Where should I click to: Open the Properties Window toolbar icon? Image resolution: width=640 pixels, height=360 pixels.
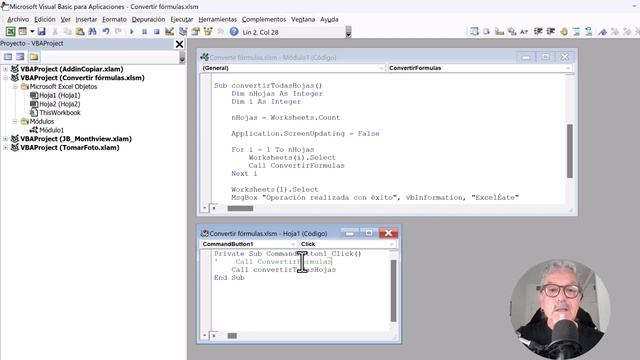196,31
